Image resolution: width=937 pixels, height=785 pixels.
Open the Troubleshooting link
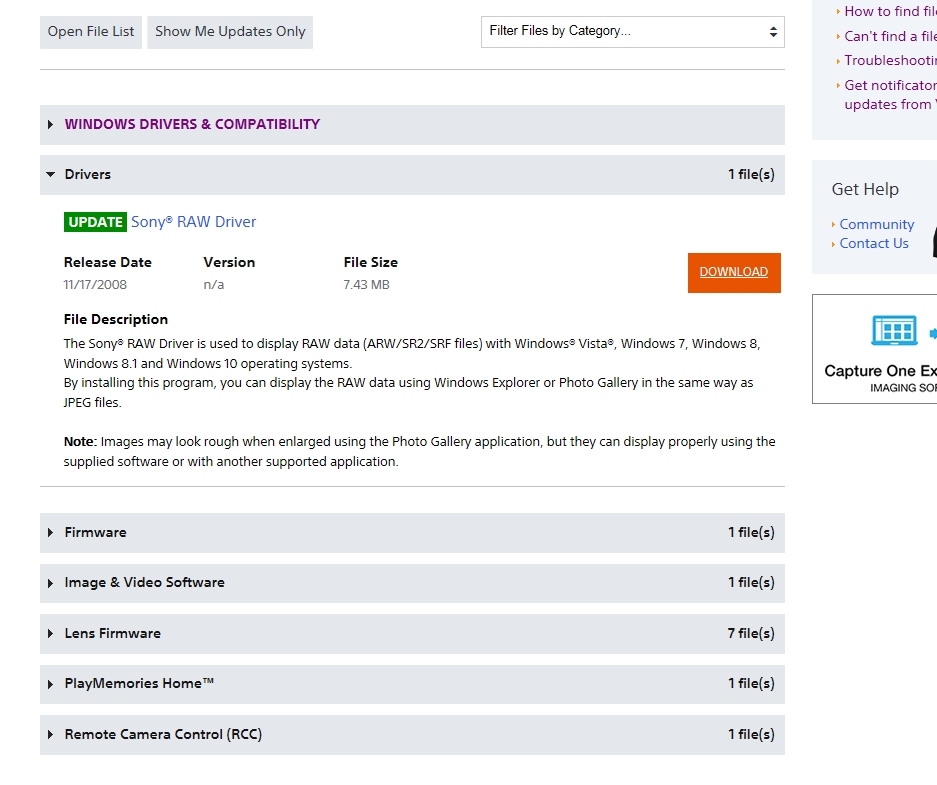890,60
